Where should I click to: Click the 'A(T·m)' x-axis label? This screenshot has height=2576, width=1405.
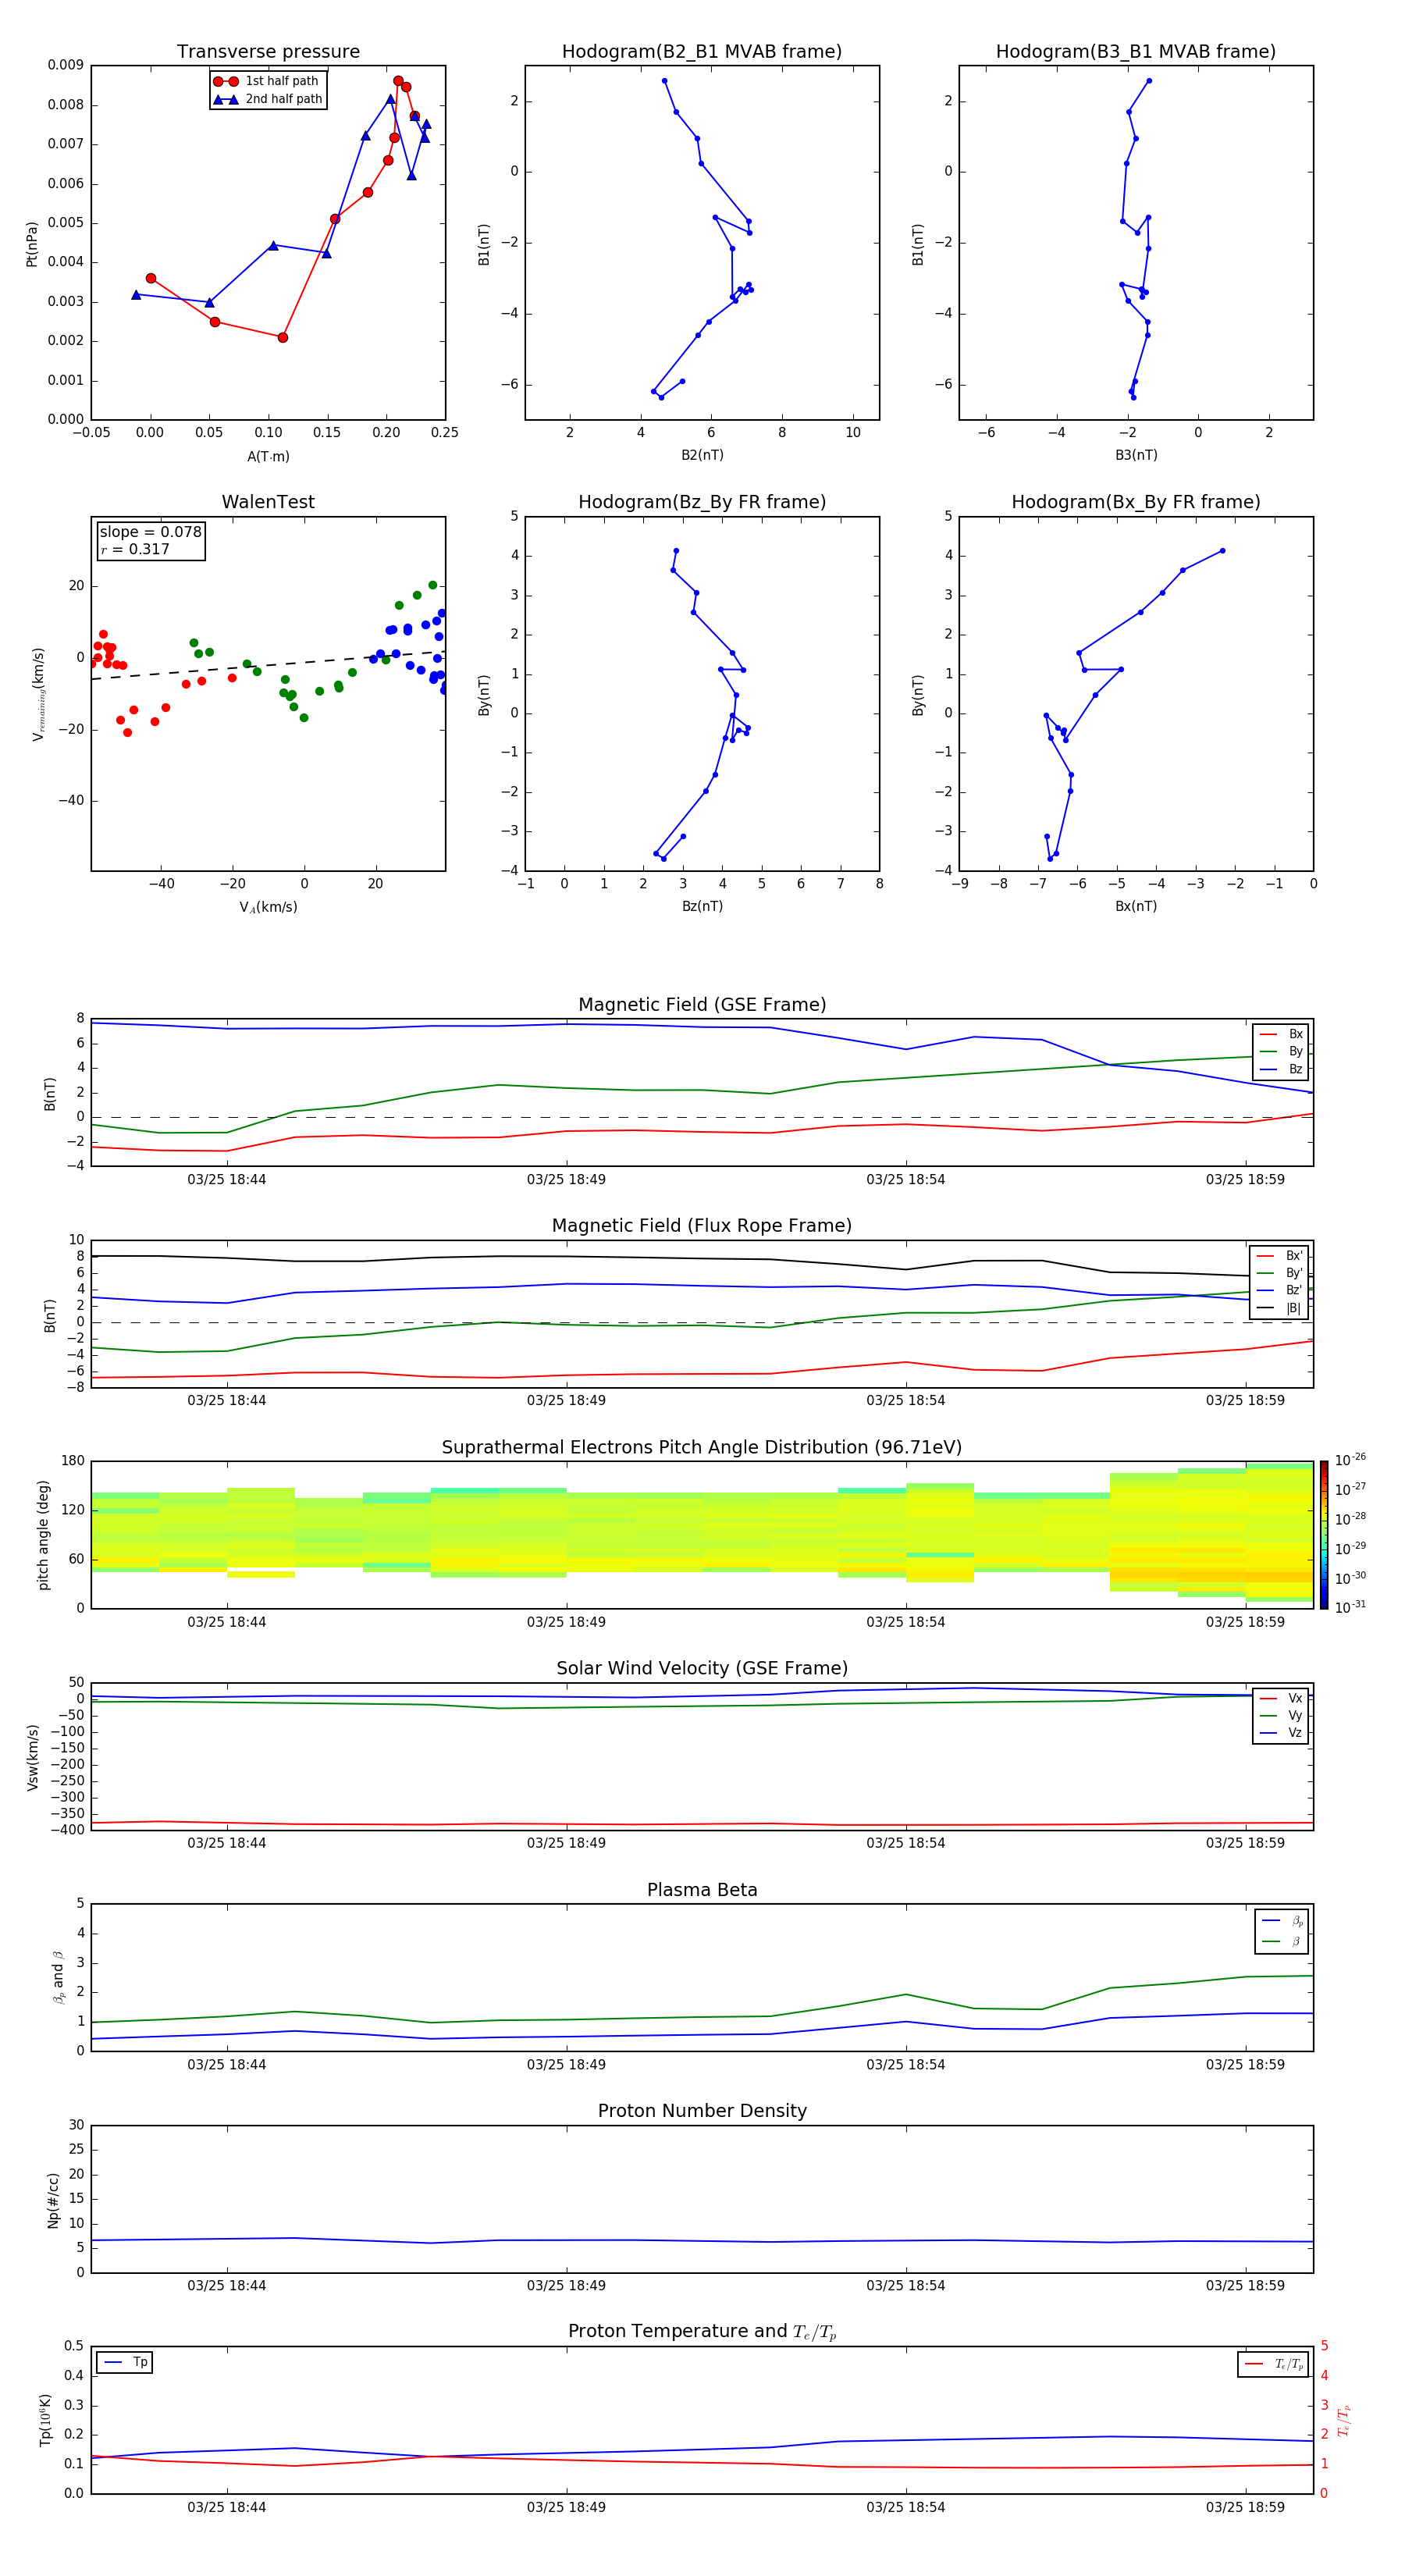268,456
